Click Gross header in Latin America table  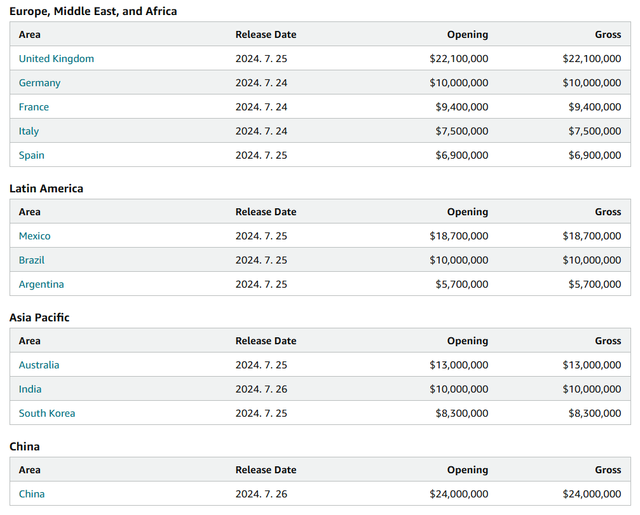click(x=607, y=212)
